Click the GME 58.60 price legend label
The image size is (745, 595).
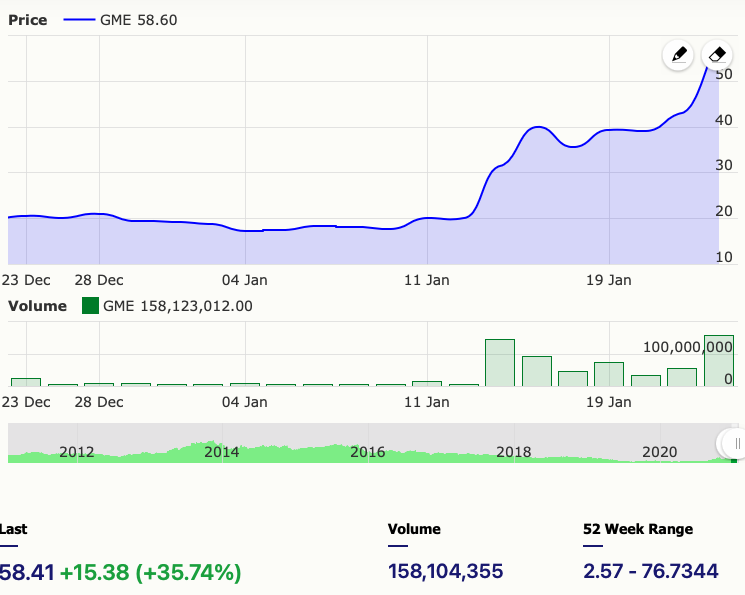(138, 20)
